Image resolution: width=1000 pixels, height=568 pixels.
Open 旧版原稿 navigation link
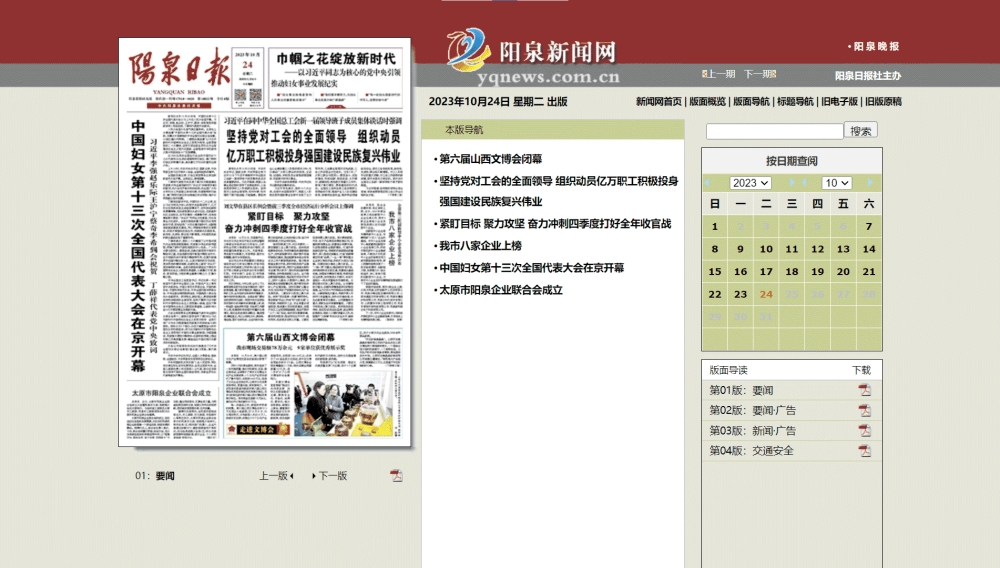[883, 101]
